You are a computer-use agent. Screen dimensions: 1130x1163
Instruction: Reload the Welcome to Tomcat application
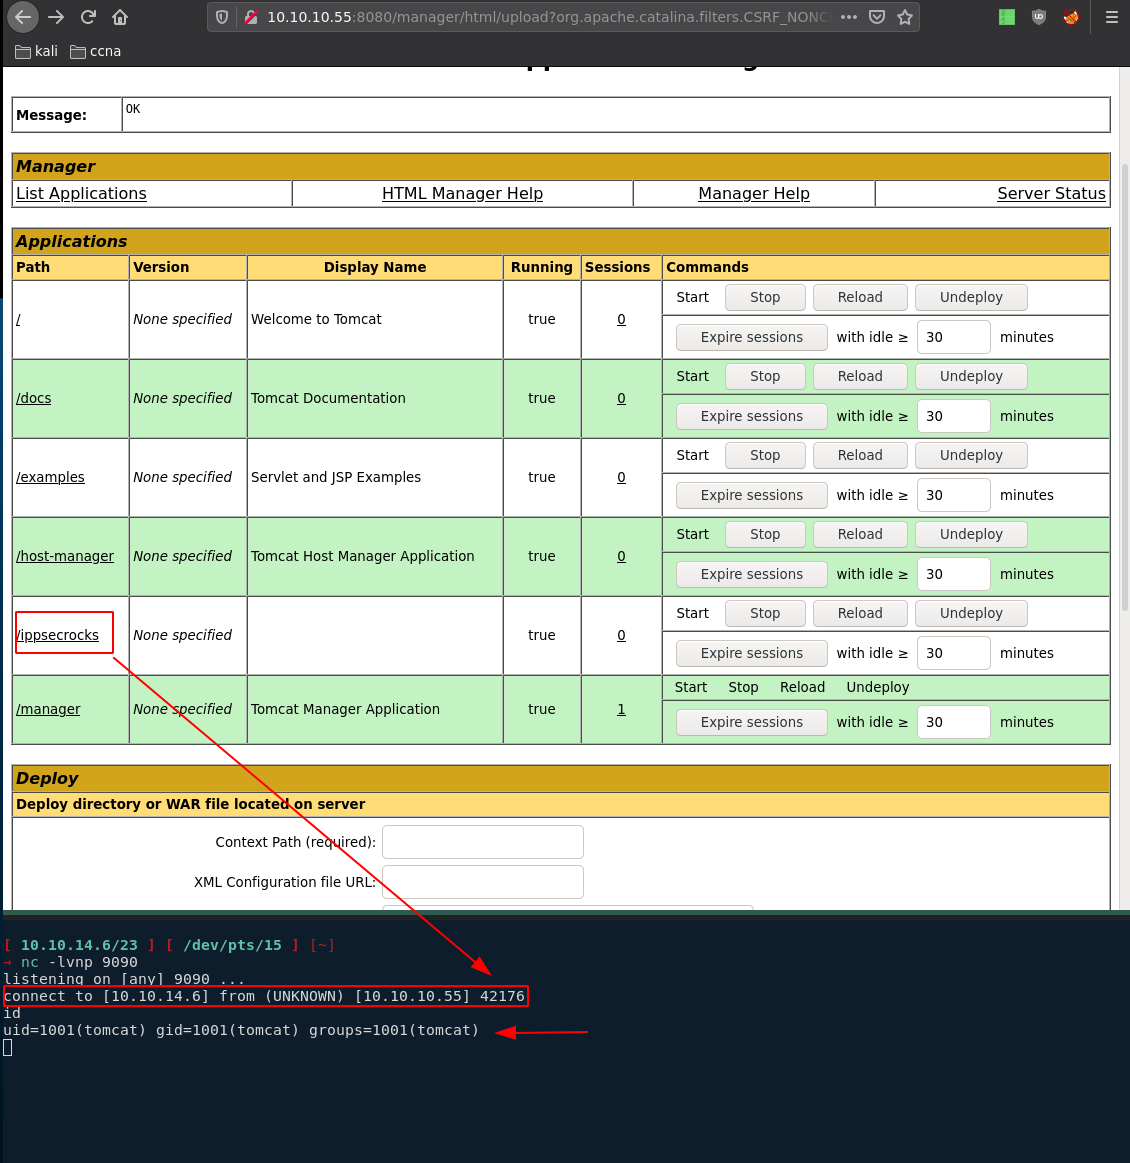click(860, 297)
